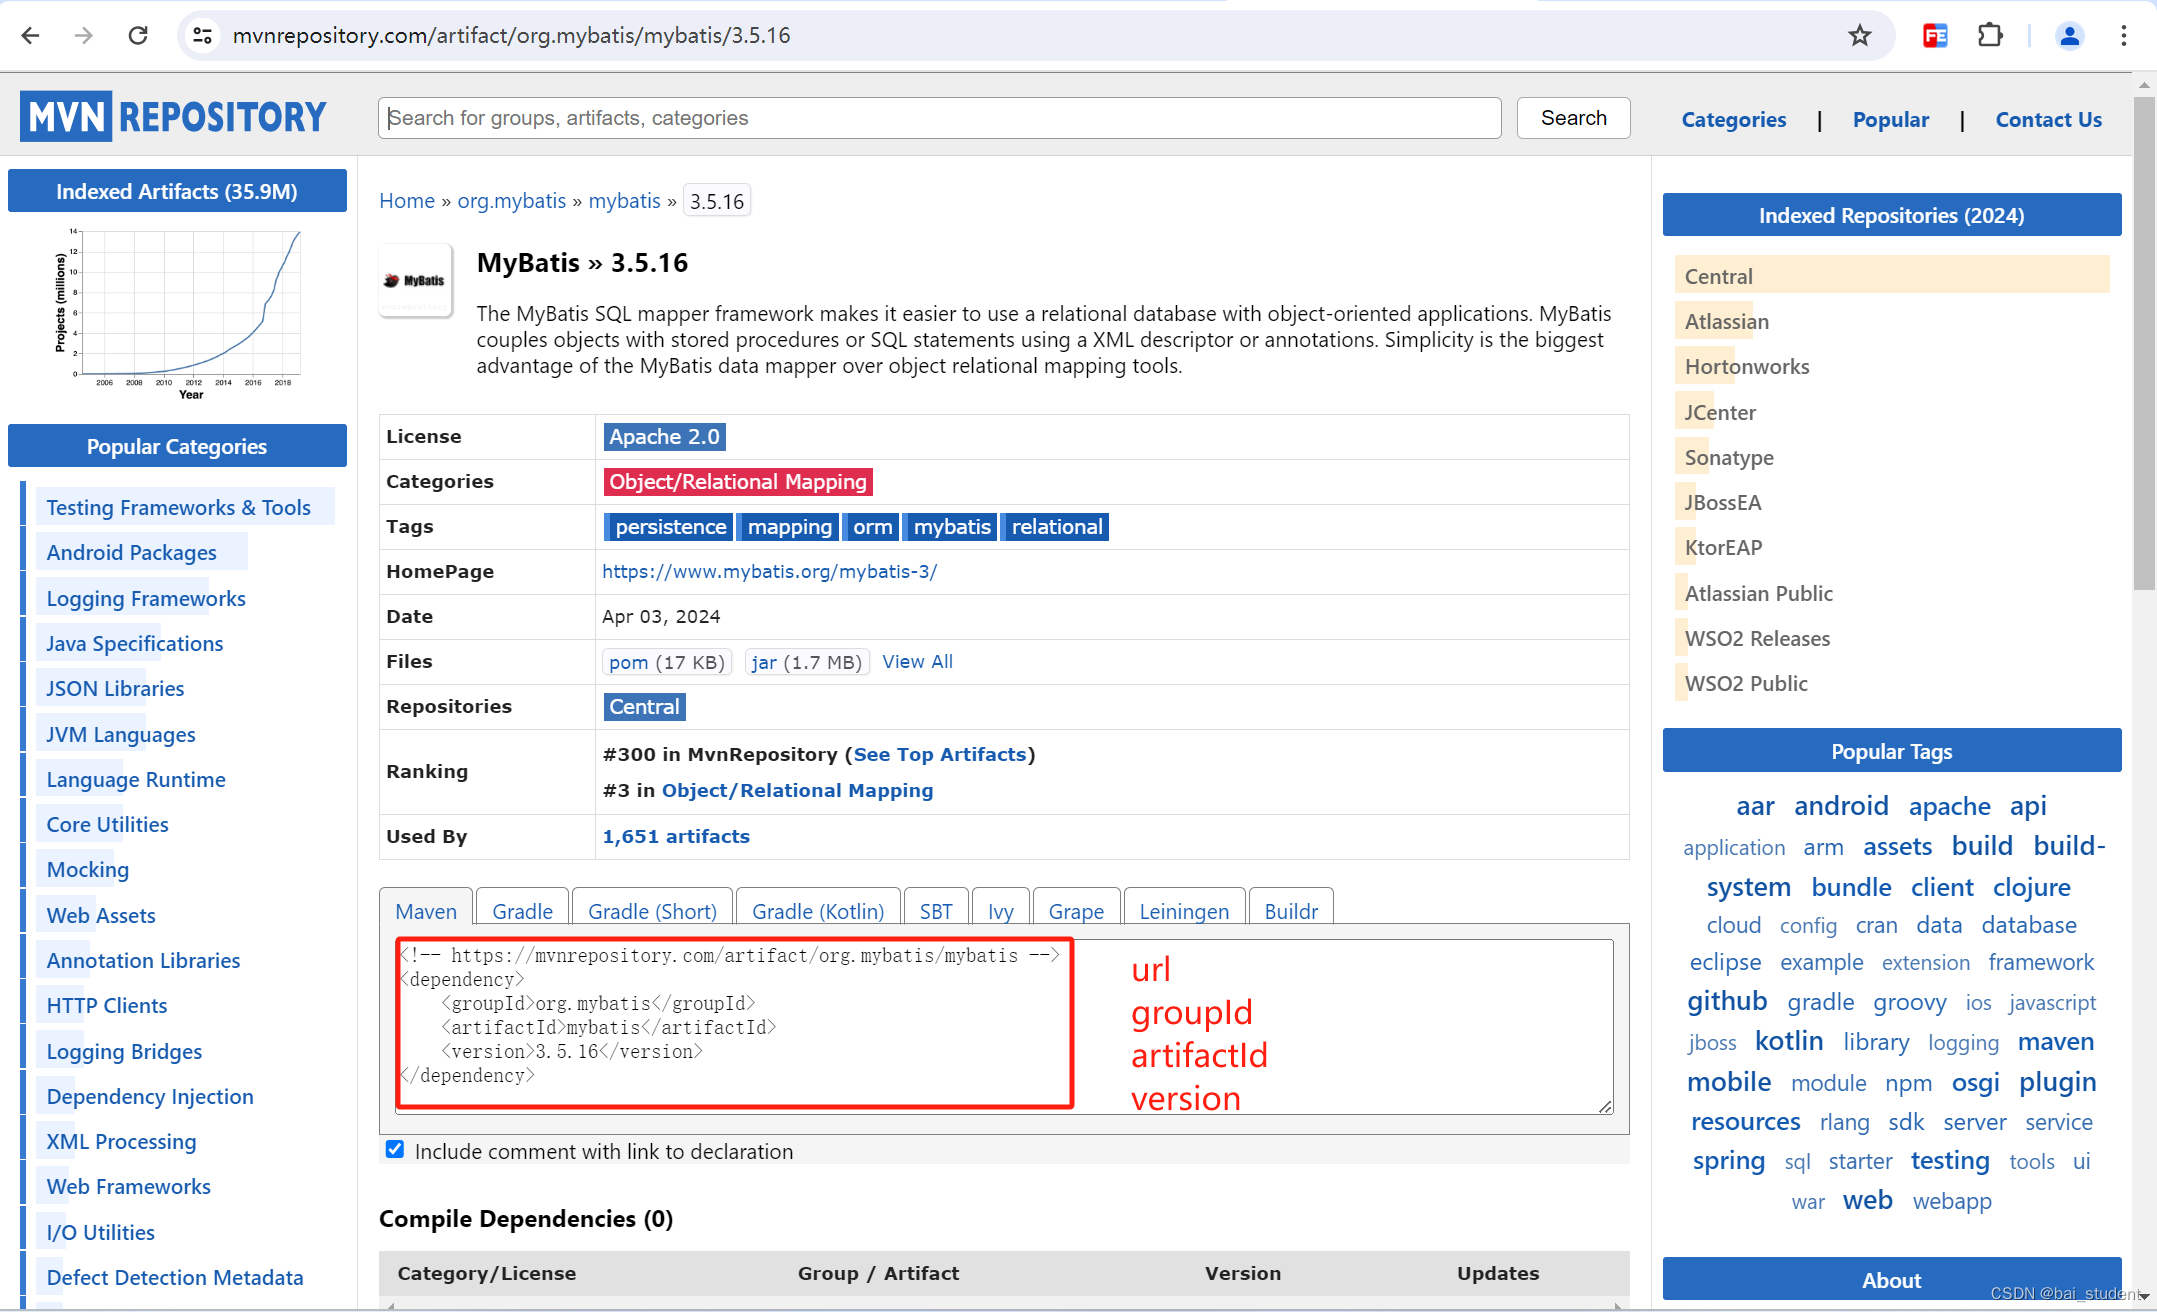Reload the current page
The height and width of the screenshot is (1312, 2157).
pos(138,36)
